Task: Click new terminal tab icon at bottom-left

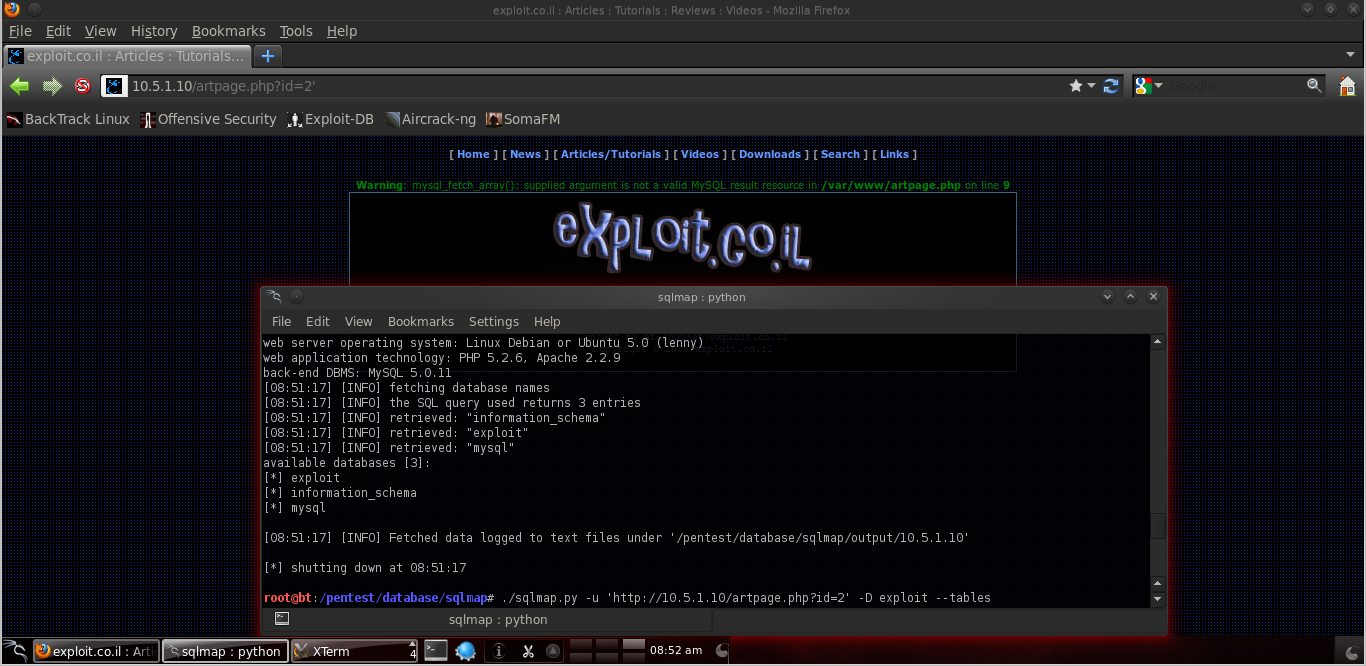Action: tap(281, 619)
